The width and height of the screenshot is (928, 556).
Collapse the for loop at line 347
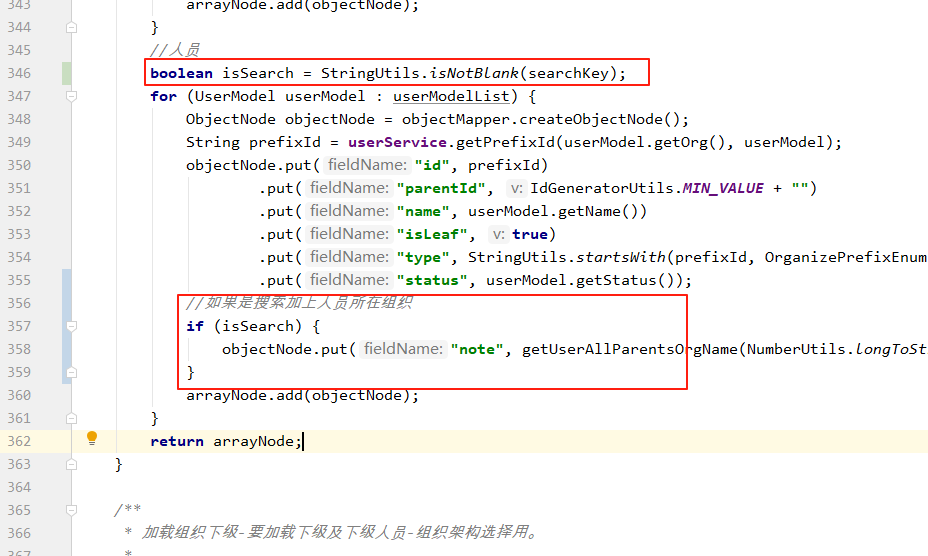72,97
